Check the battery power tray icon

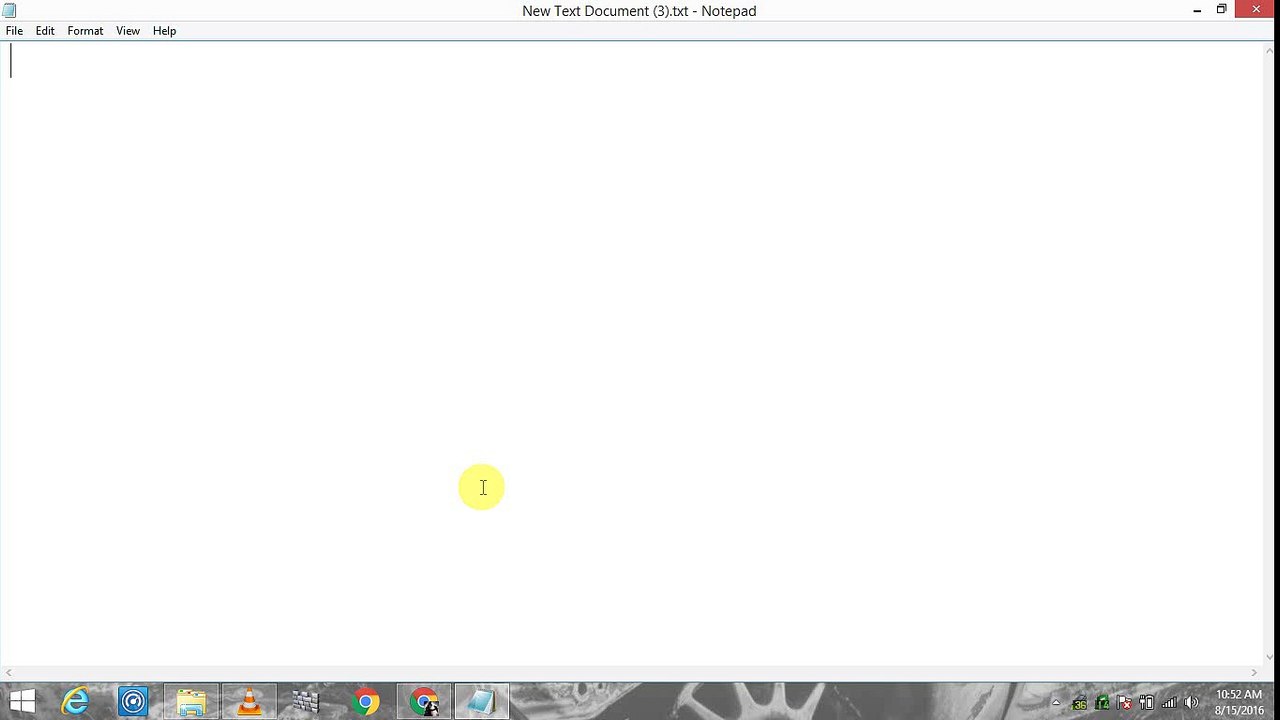[1146, 703]
